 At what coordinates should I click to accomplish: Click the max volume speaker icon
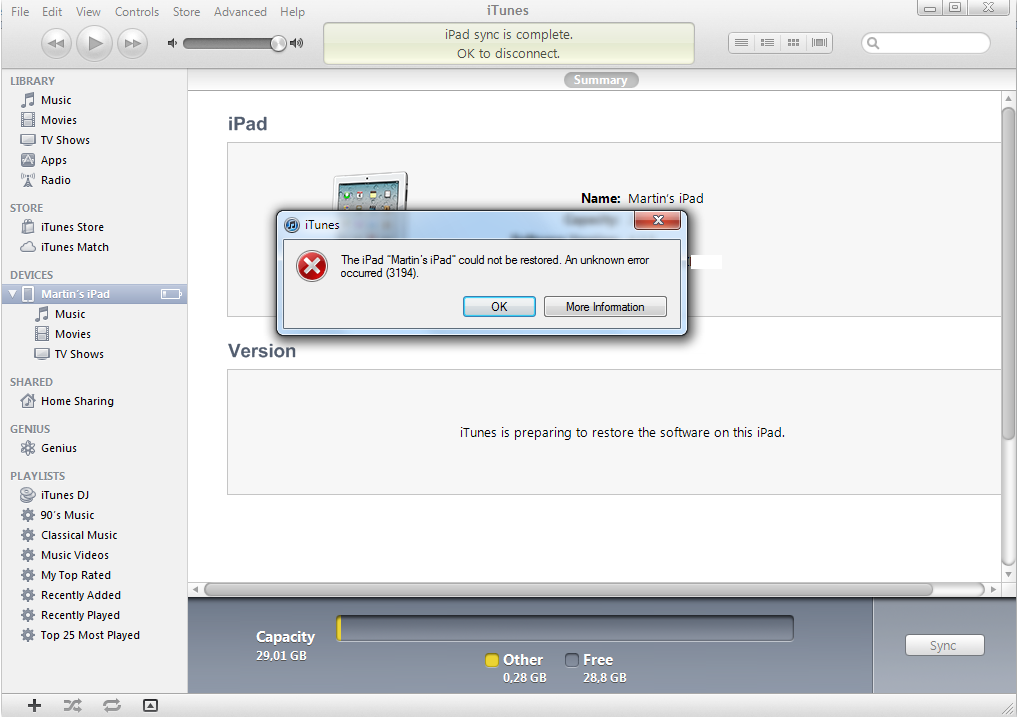(297, 43)
